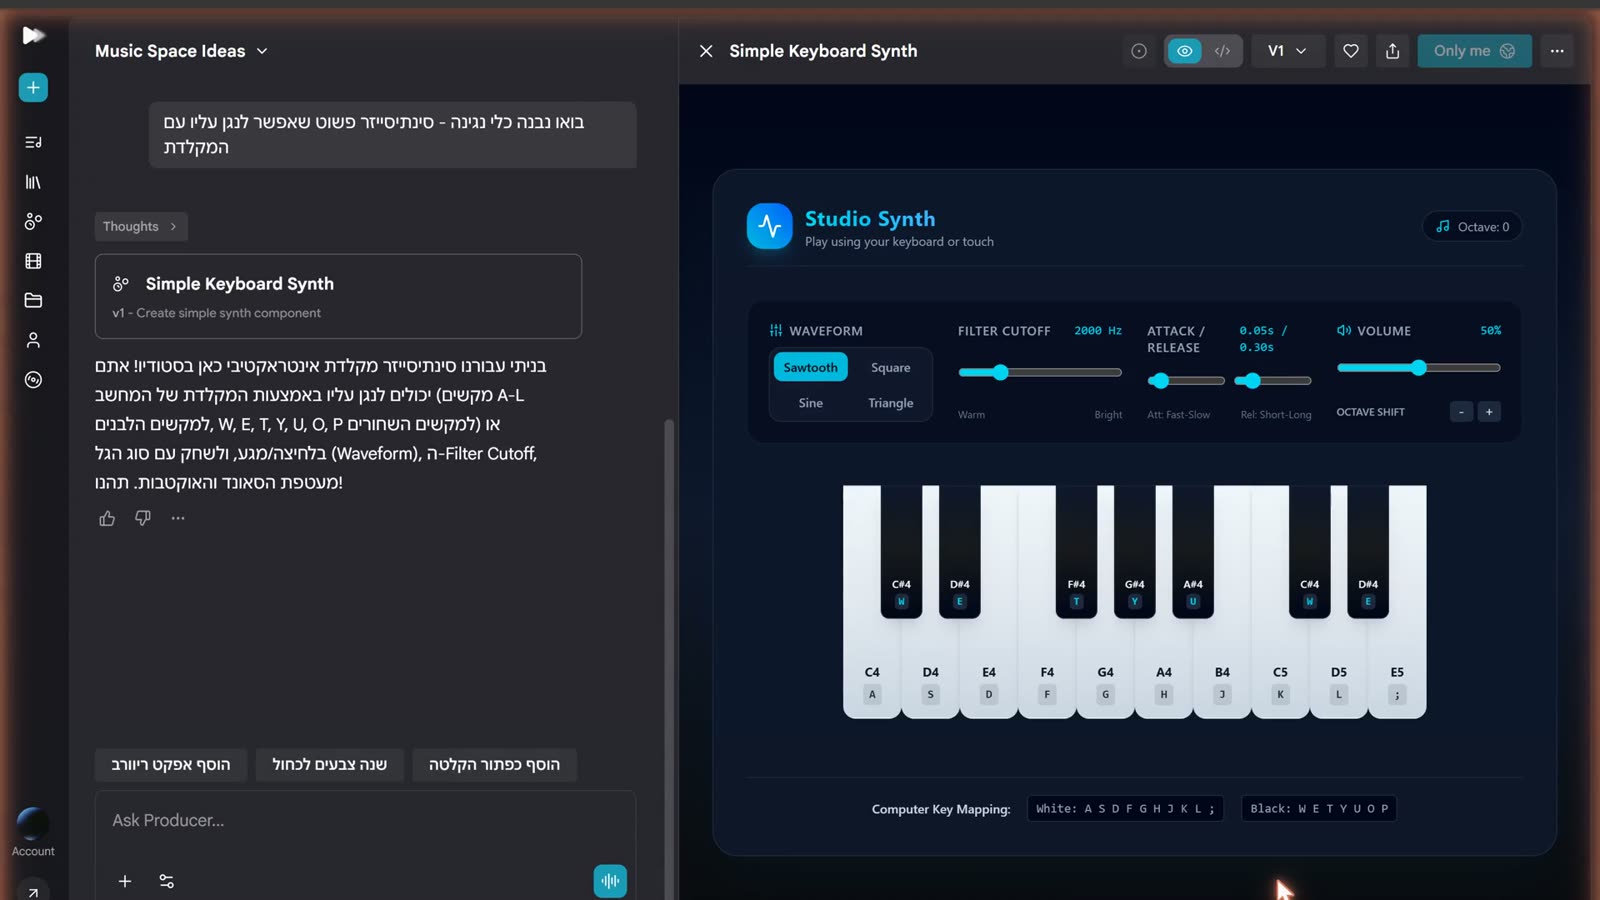This screenshot has width=1600, height=900.
Task: Open the Simple Keyboard Synth v1 card
Action: pos(338,296)
